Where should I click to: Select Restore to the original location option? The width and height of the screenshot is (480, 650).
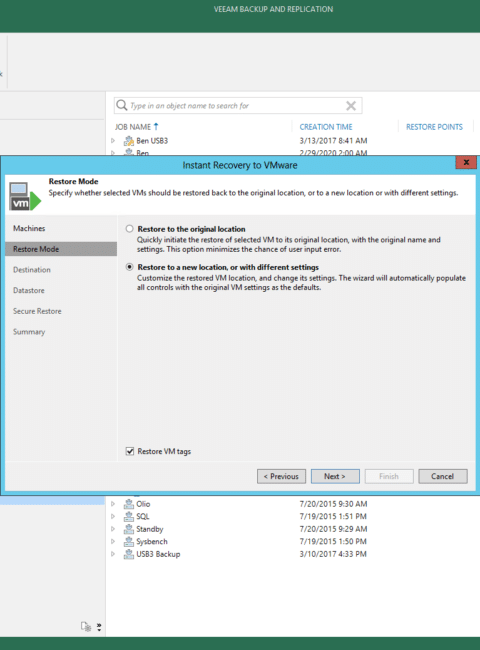click(x=130, y=229)
